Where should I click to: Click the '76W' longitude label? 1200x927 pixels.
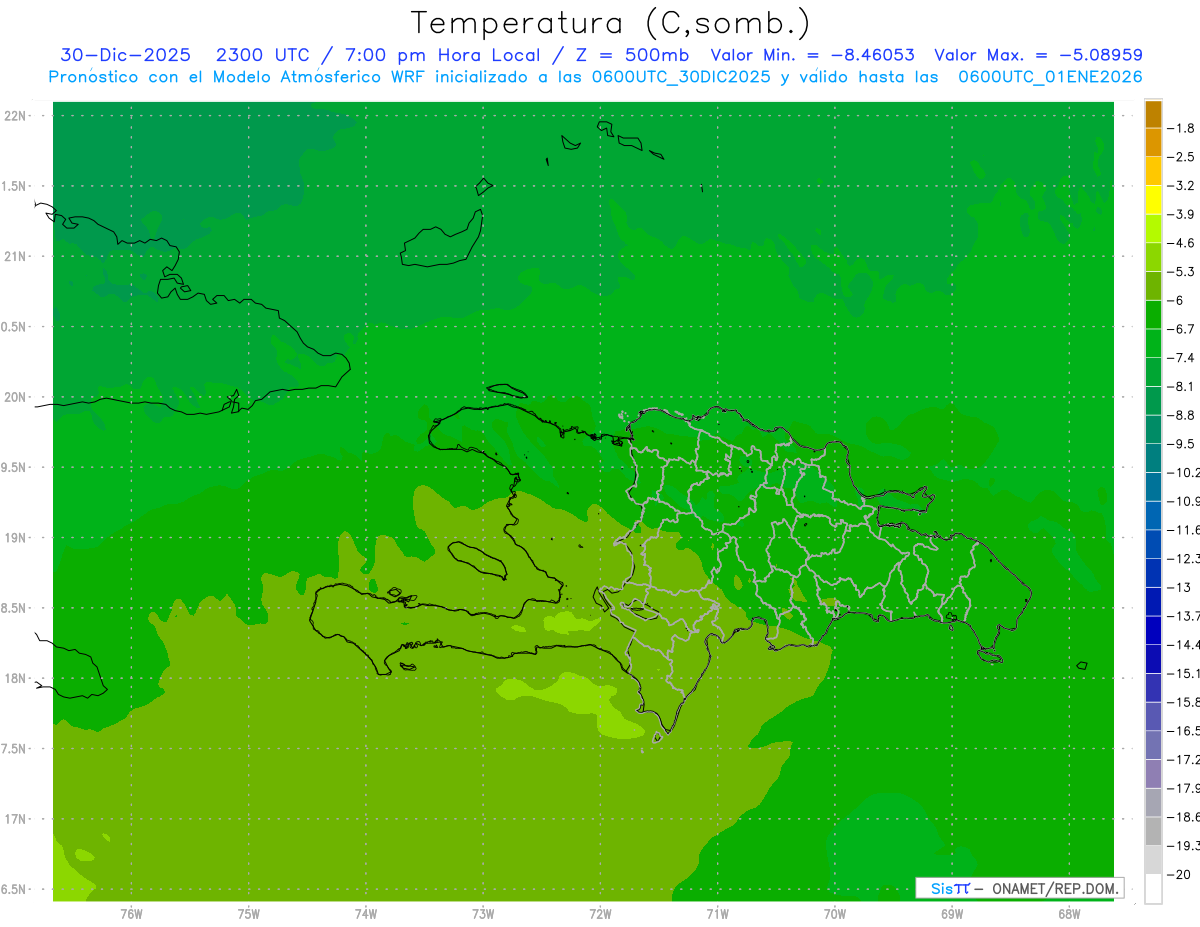[131, 913]
